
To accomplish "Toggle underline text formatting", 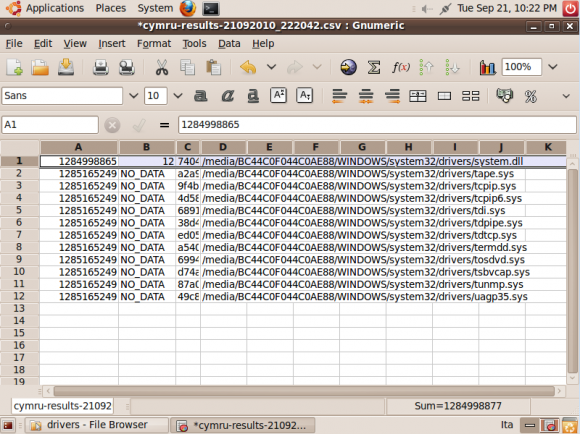I will tap(253, 96).
